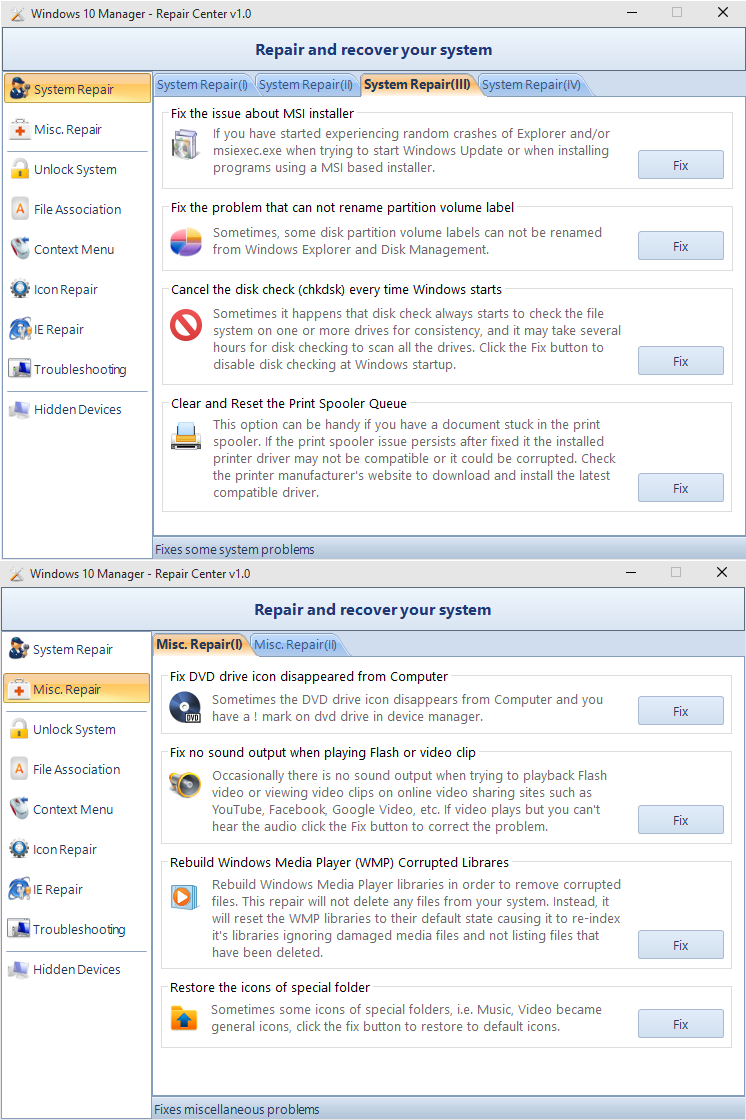The width and height of the screenshot is (746, 1120).
Task: Select the System Repair(III) tab
Action: tap(417, 84)
